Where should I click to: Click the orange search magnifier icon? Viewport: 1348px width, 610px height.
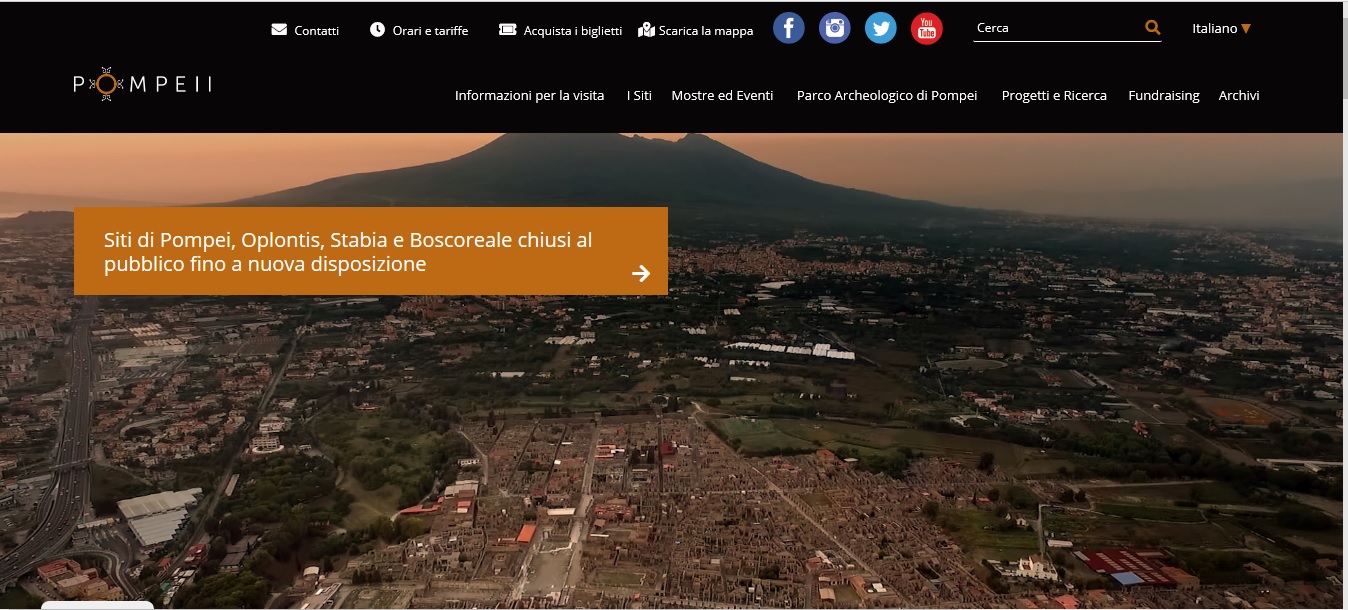[x=1152, y=28]
